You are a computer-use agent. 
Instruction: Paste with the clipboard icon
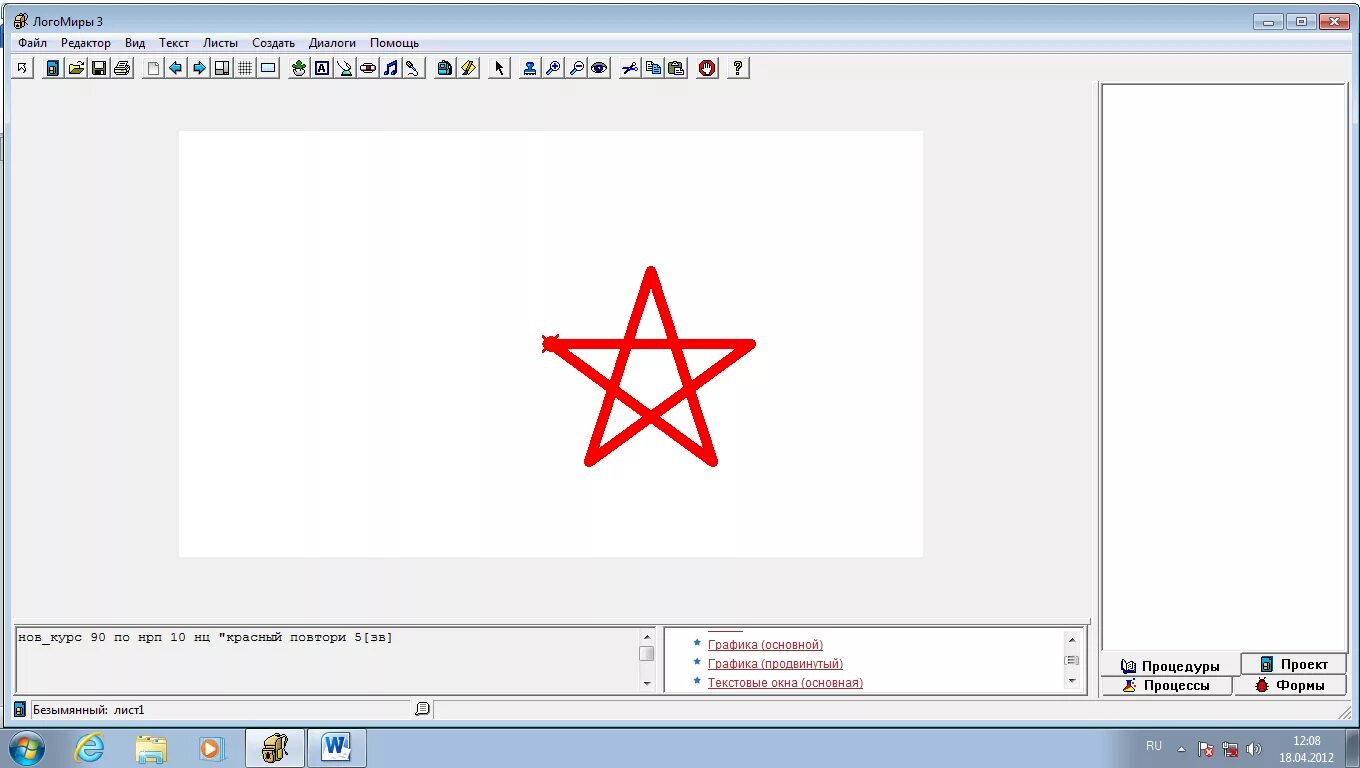point(676,68)
